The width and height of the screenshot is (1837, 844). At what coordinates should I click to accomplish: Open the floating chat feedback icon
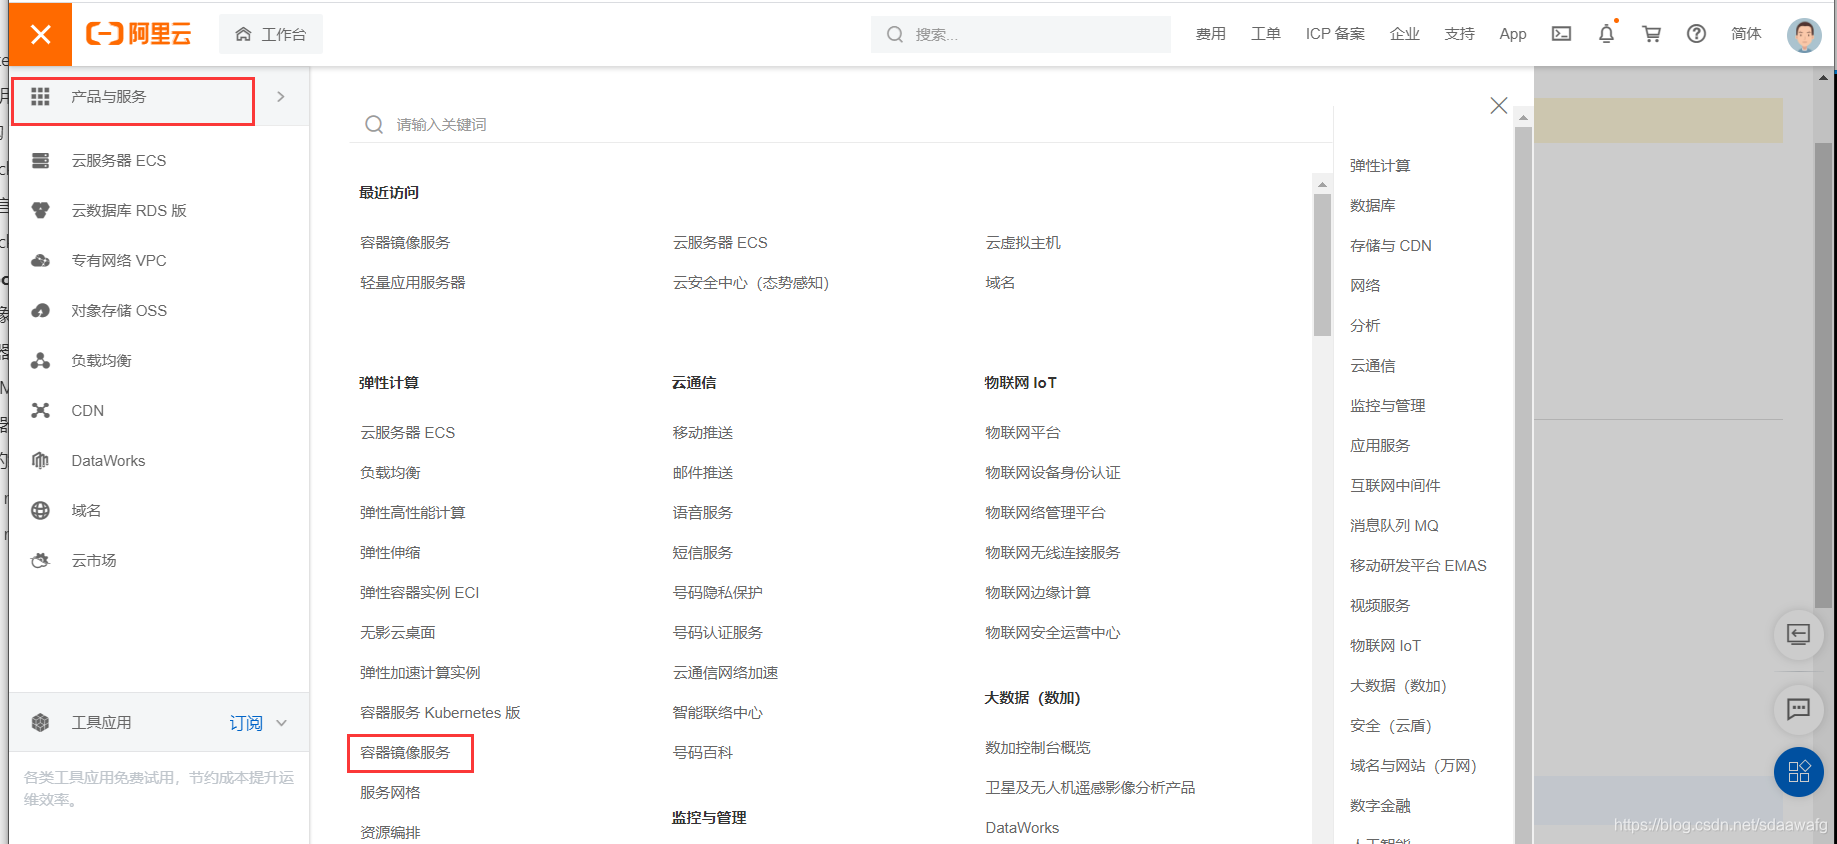[1798, 709]
